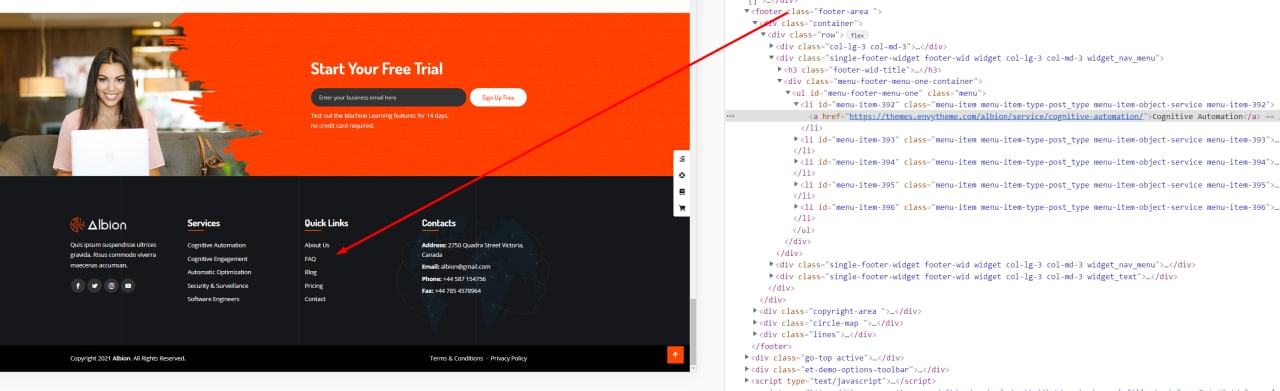
Task: Collapse the li menu-item-392 node
Action: (797, 104)
